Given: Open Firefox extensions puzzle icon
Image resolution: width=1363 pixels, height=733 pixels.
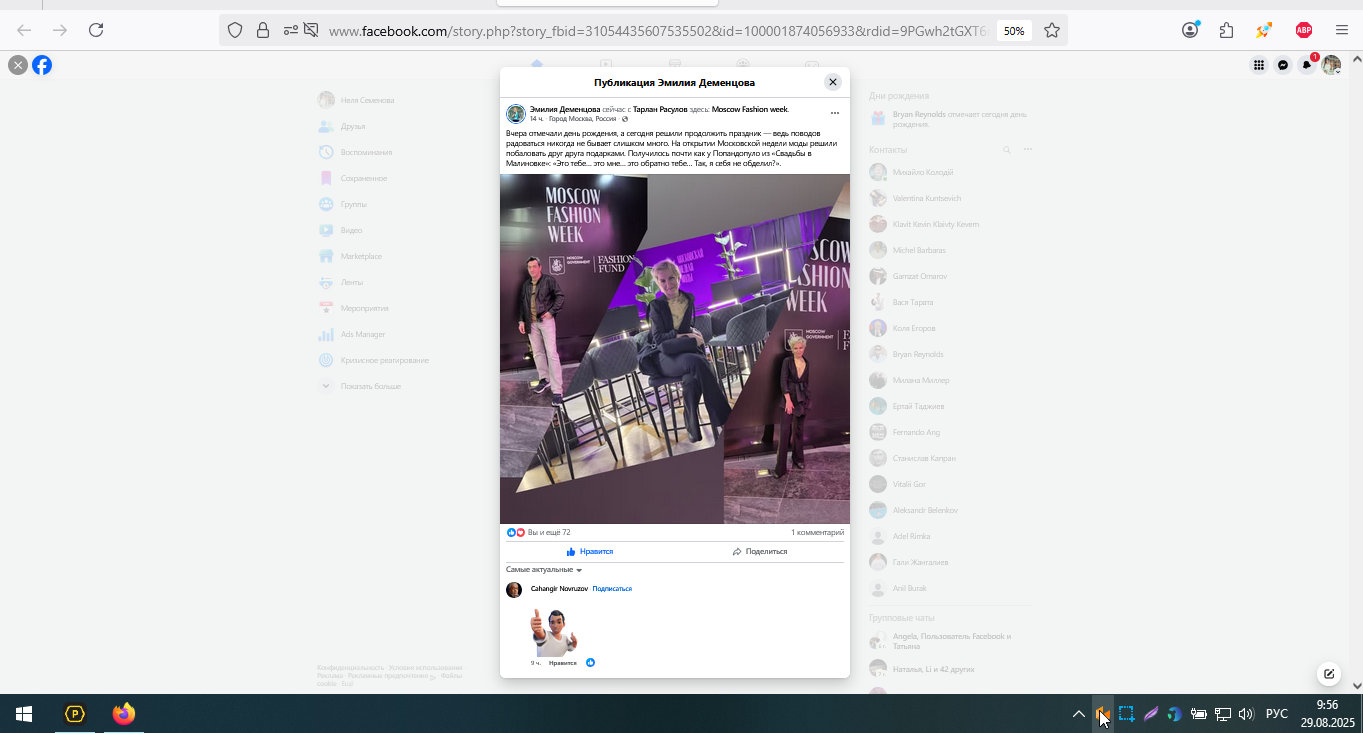Looking at the screenshot, I should click(1227, 30).
